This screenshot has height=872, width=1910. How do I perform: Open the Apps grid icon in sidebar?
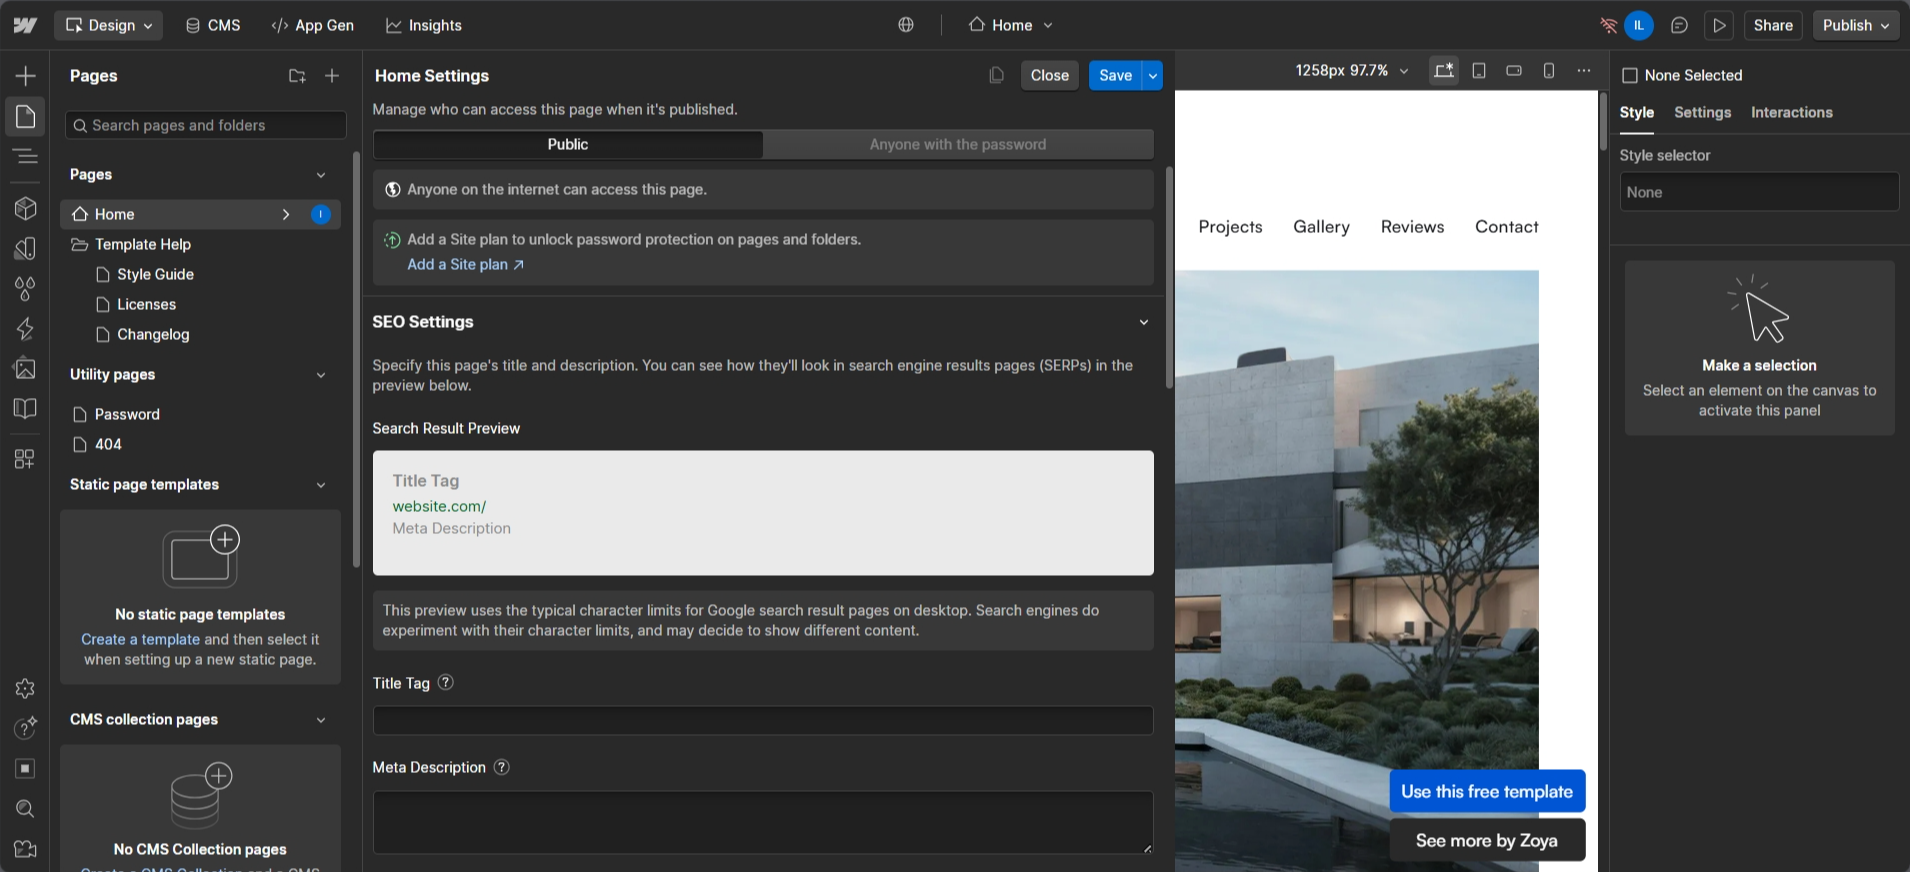(26, 459)
